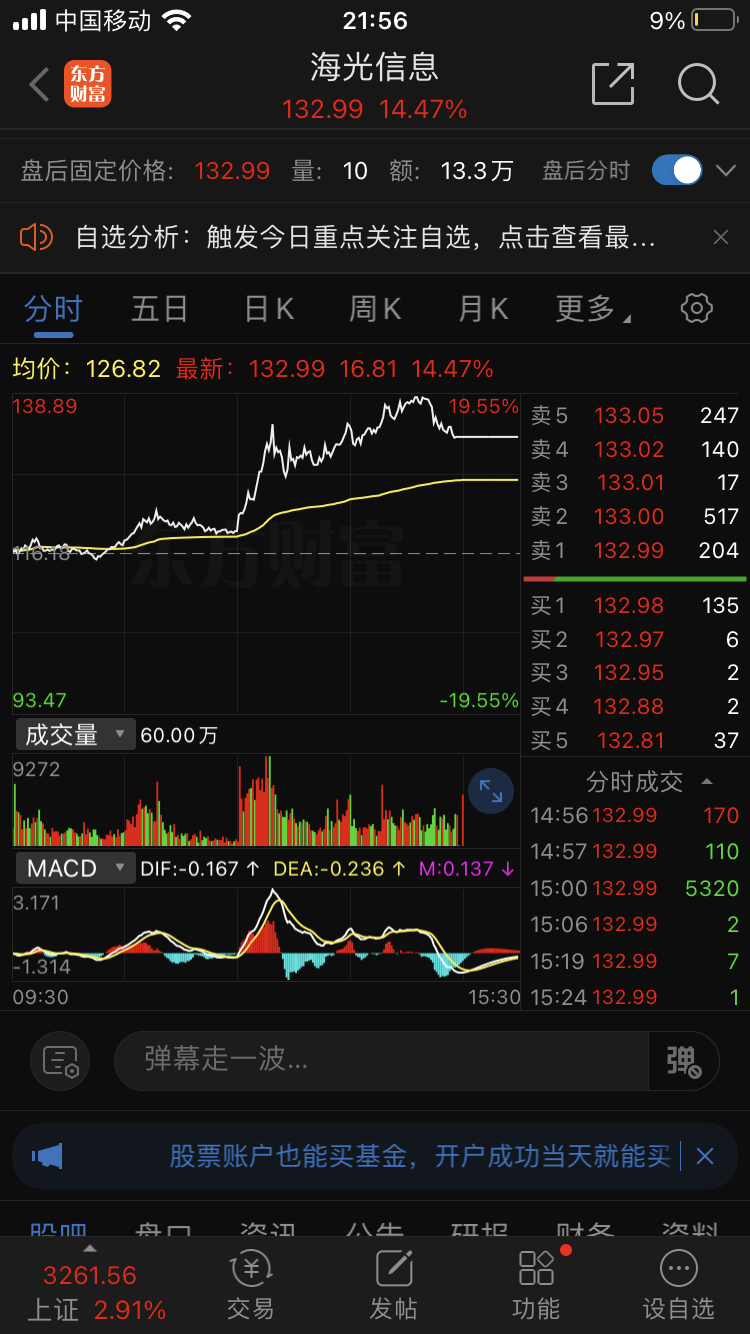The image size is (750, 1334).
Task: Open the 功能 functions icon
Action: [x=537, y=1286]
